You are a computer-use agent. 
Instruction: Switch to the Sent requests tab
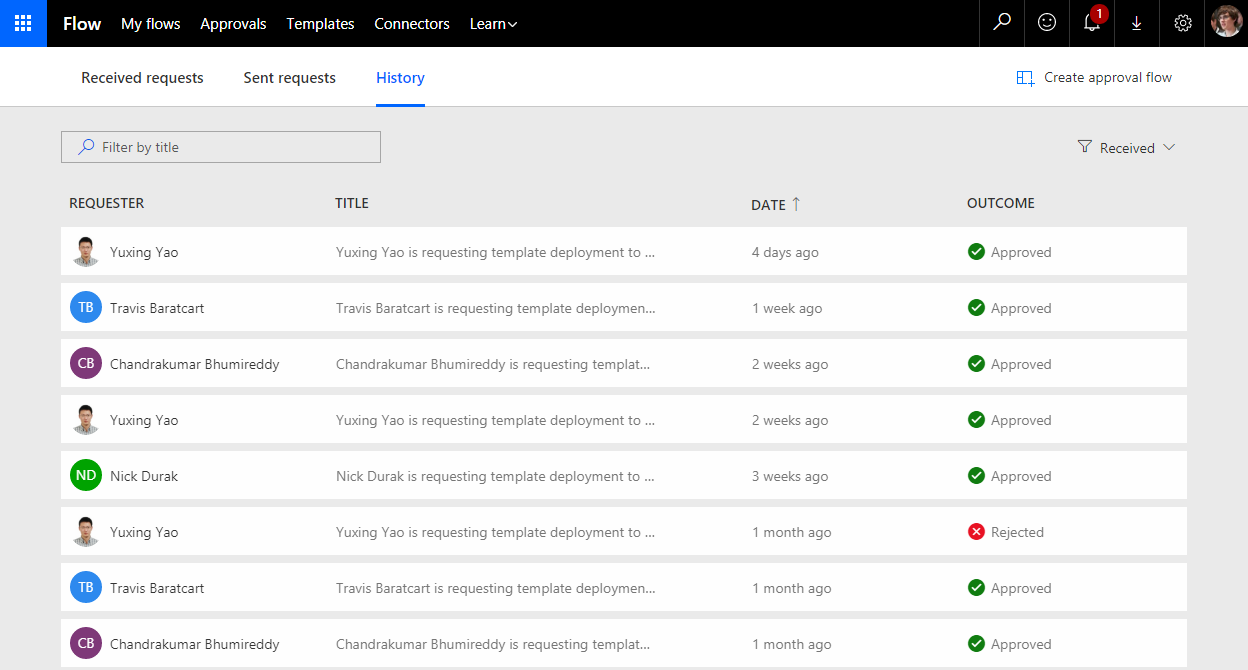coord(289,78)
